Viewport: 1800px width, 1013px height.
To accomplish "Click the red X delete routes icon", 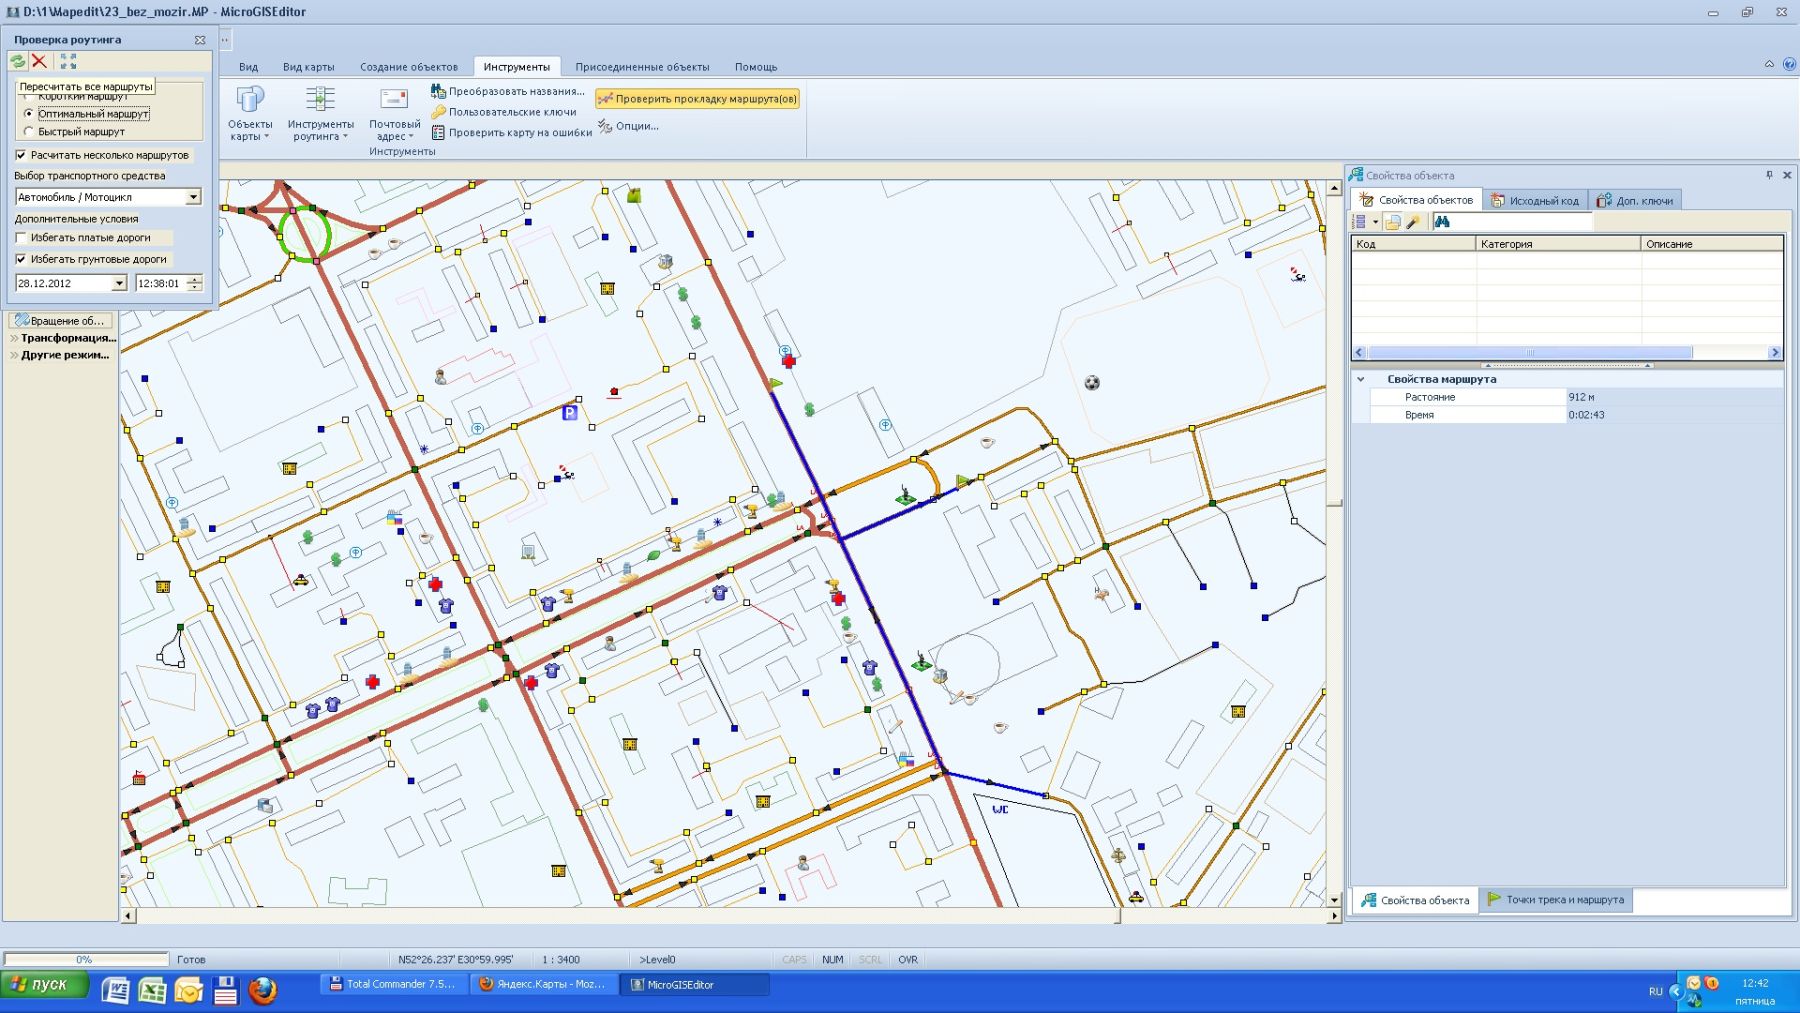I will 40,62.
